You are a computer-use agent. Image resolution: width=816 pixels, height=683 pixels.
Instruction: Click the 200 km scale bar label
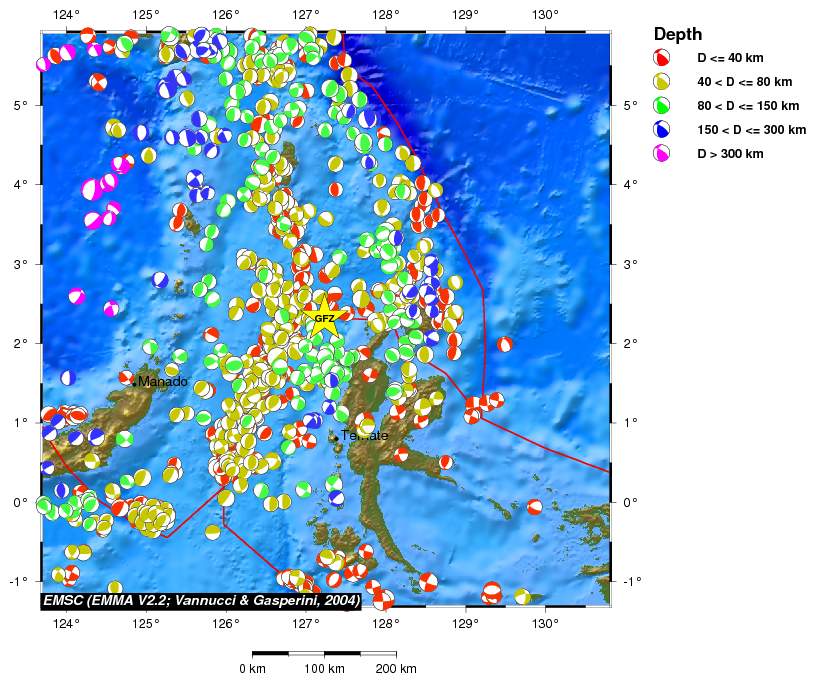point(395,668)
